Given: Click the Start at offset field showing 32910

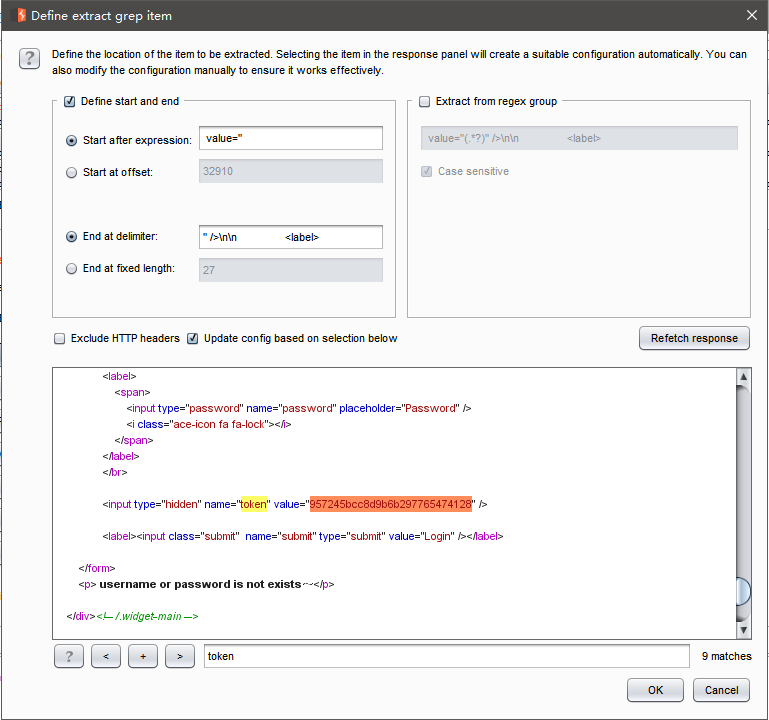Looking at the screenshot, I should point(291,171).
